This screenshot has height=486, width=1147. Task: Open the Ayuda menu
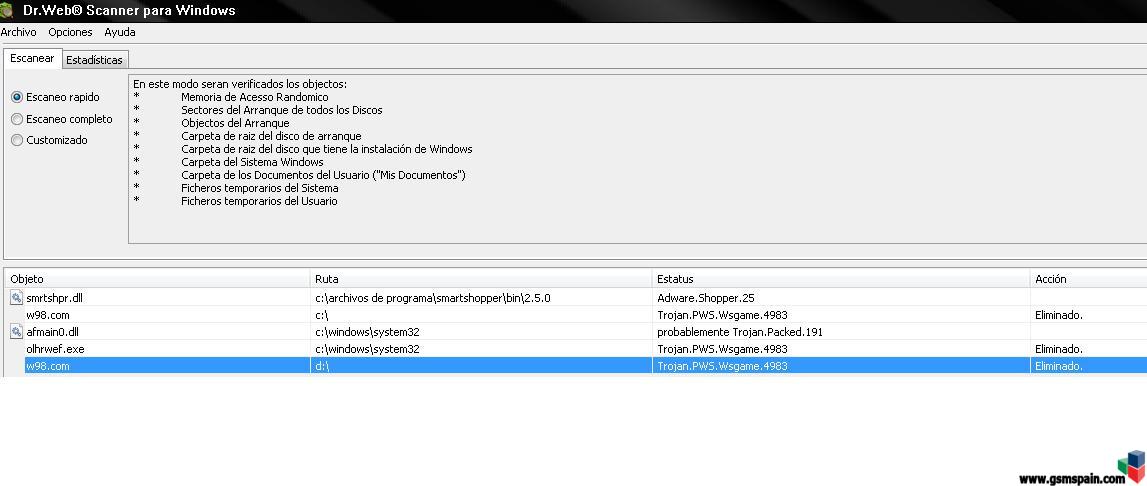(120, 32)
